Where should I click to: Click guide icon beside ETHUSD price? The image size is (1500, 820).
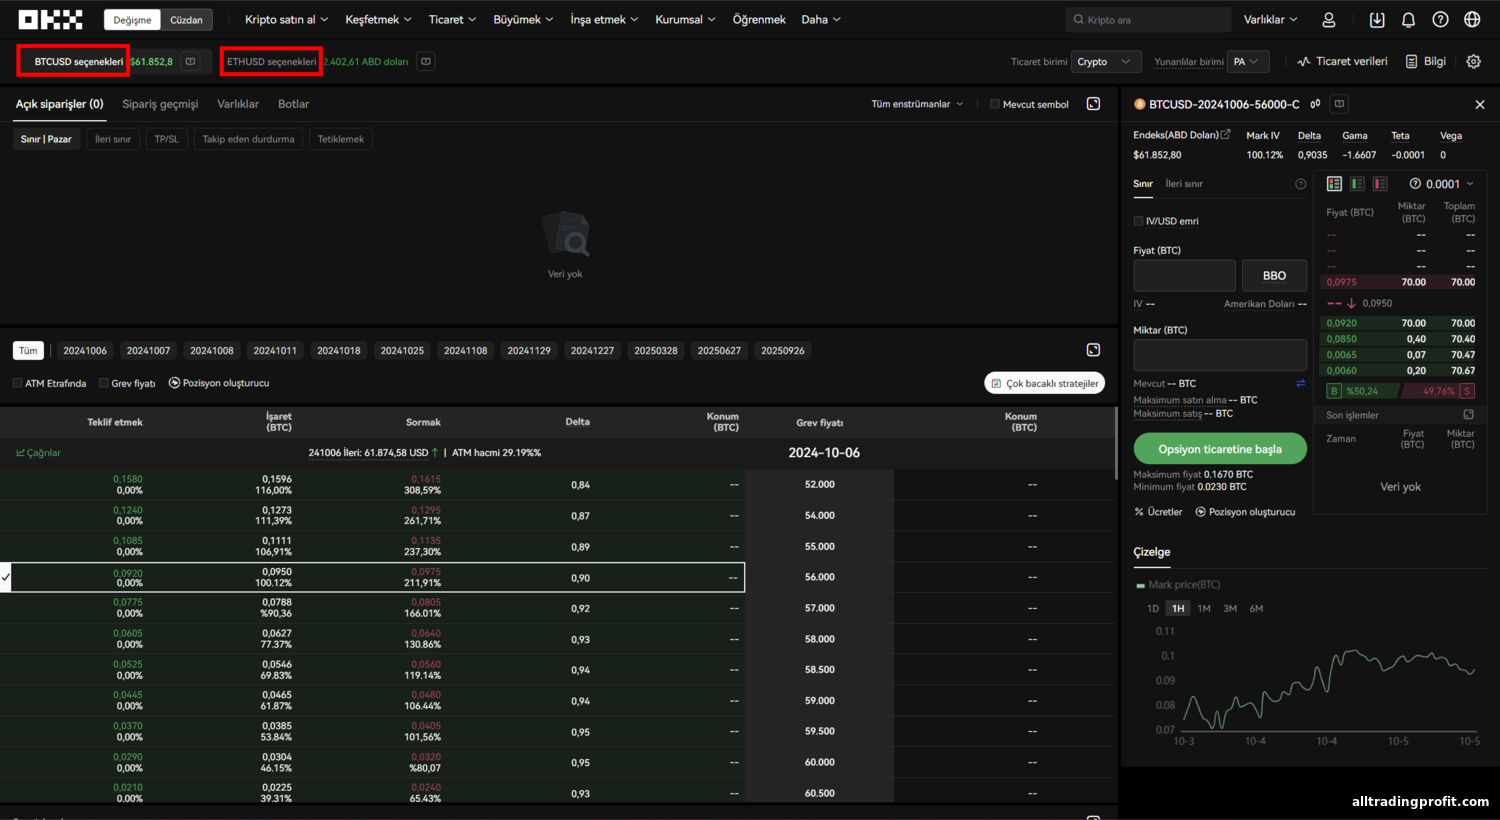pos(426,61)
